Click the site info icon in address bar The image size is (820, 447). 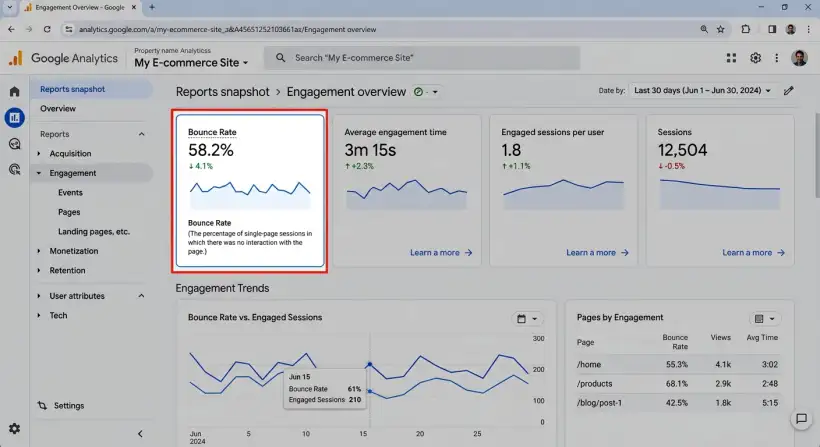[69, 29]
